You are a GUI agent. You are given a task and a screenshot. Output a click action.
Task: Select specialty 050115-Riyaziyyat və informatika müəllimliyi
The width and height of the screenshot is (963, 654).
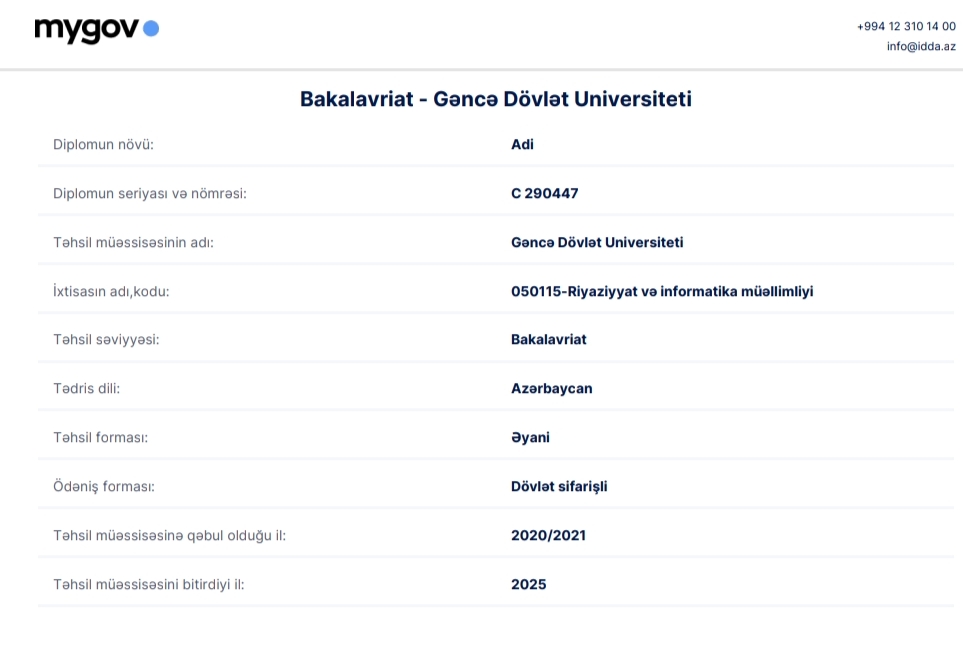pos(661,291)
